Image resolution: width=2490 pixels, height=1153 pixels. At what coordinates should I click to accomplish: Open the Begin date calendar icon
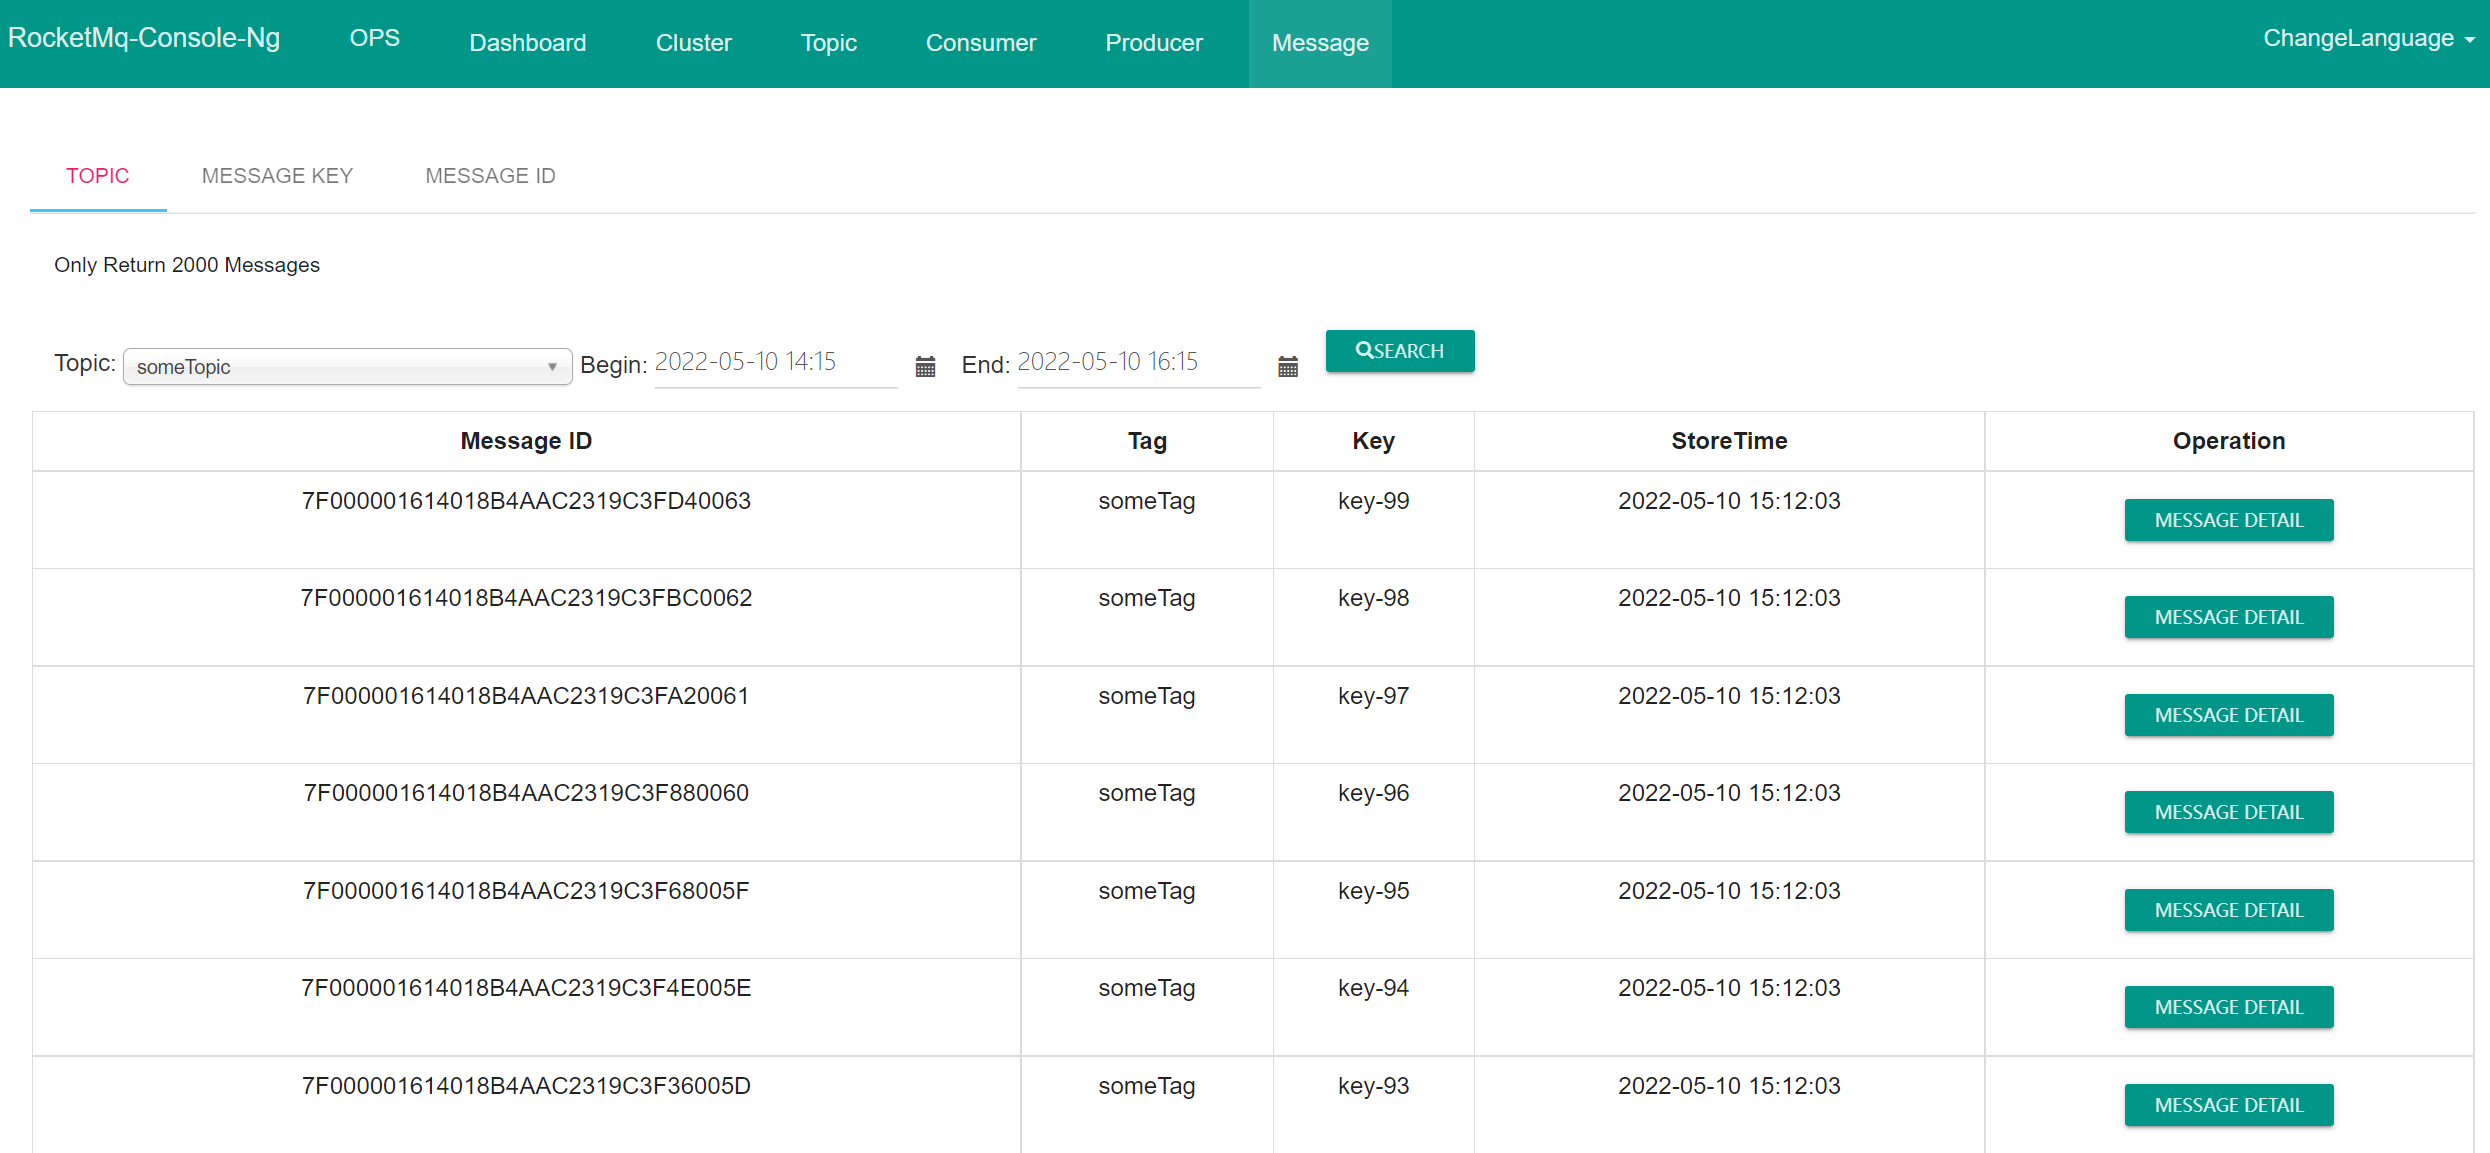pos(925,367)
